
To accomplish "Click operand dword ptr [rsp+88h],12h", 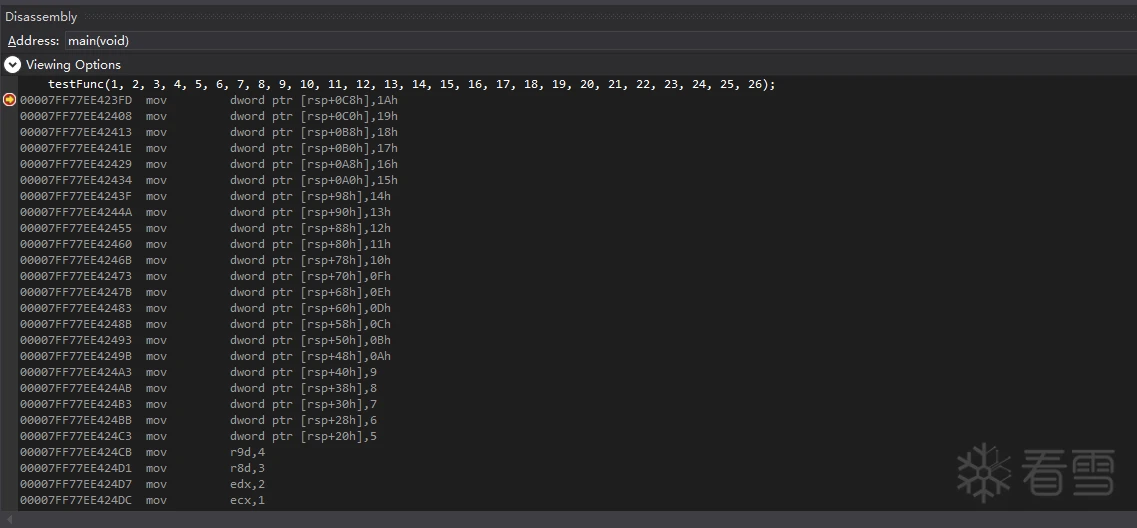I will (310, 228).
